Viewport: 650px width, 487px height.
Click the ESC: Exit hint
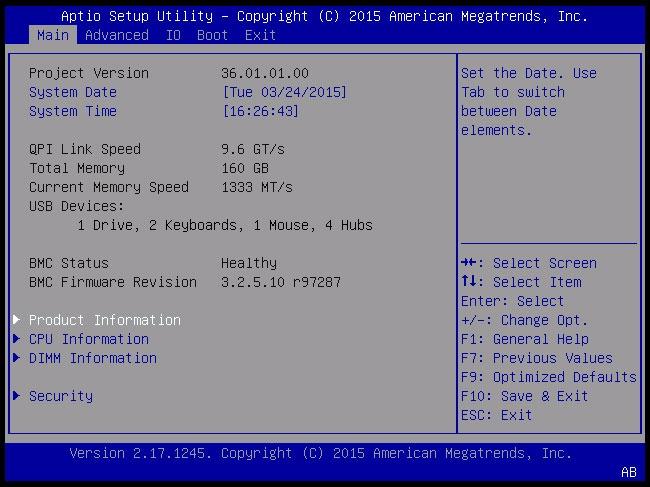click(496, 415)
